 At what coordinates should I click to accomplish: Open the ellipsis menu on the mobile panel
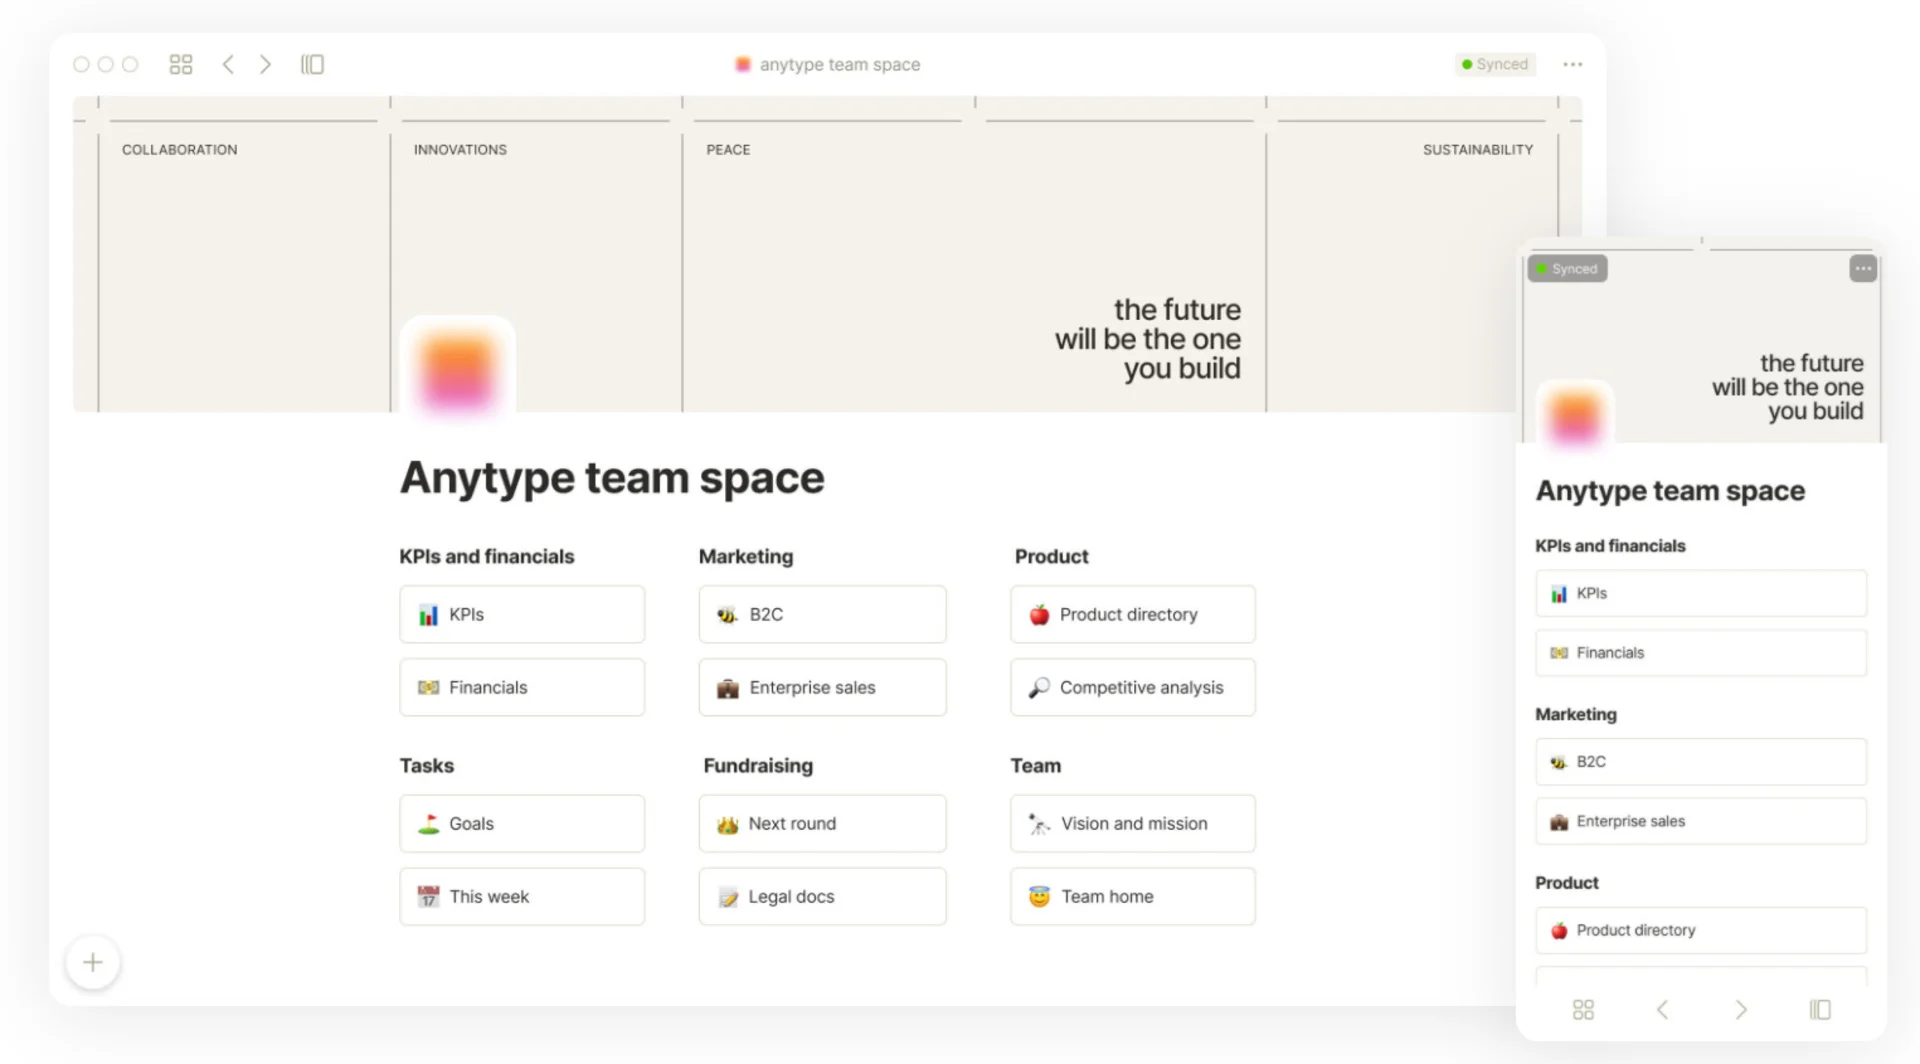click(x=1862, y=268)
